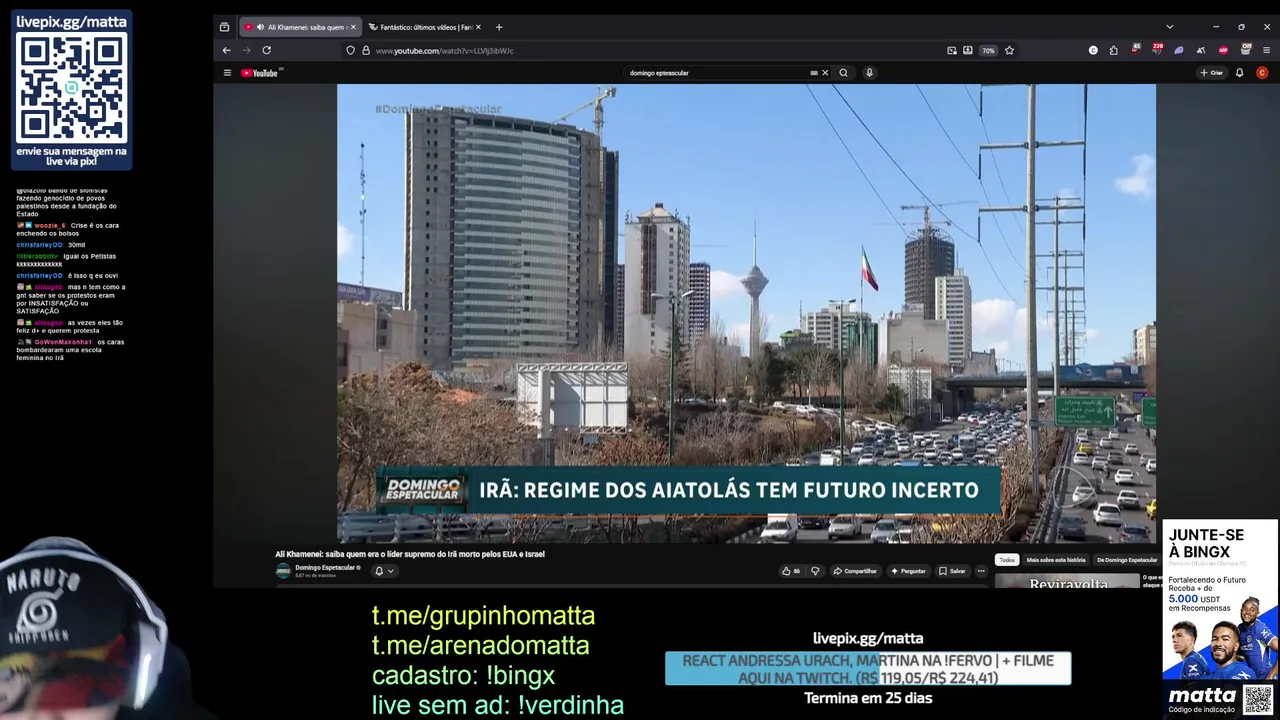Screen dimensions: 1280x720
Task: Open the search box virtual keyboard icon
Action: click(x=814, y=73)
